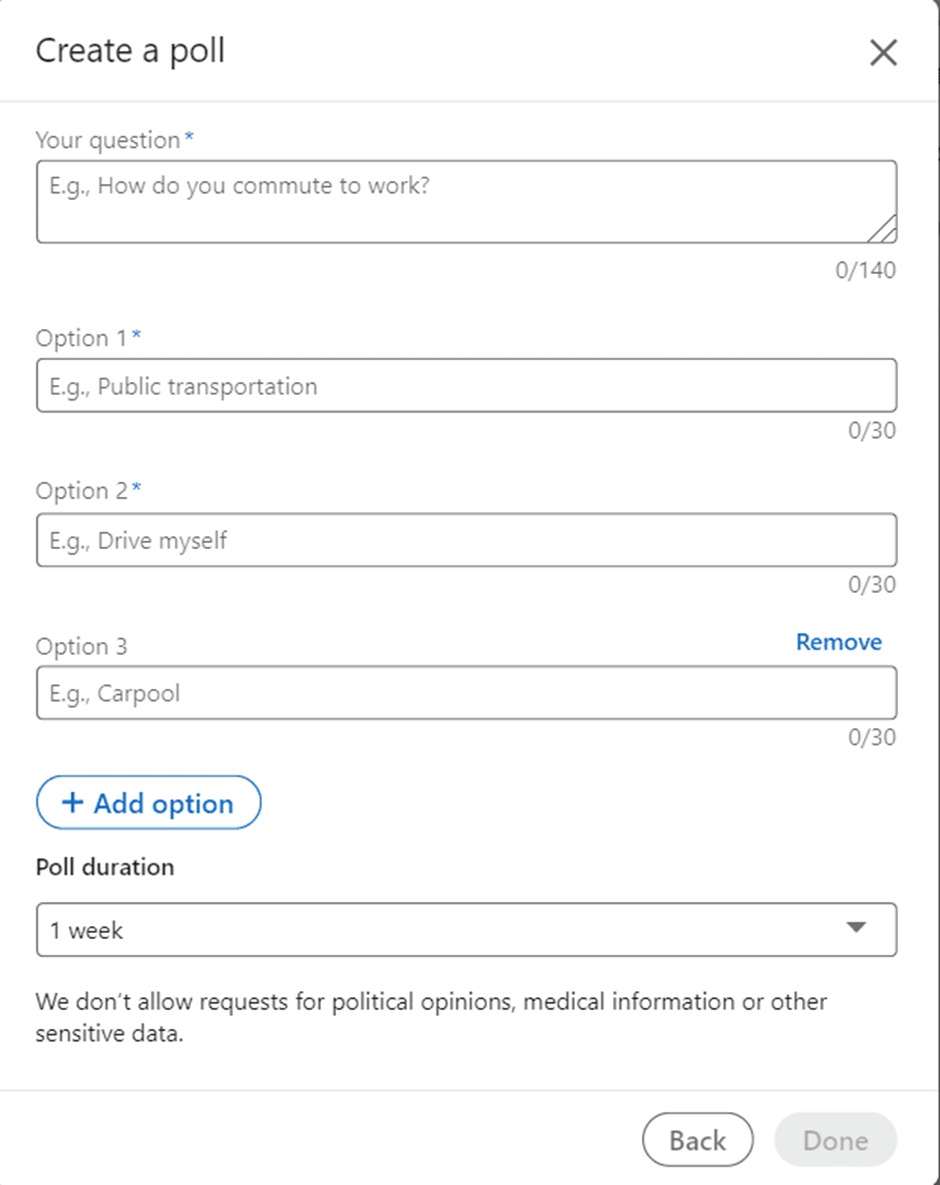Click the disabled Done button

pos(835,1140)
